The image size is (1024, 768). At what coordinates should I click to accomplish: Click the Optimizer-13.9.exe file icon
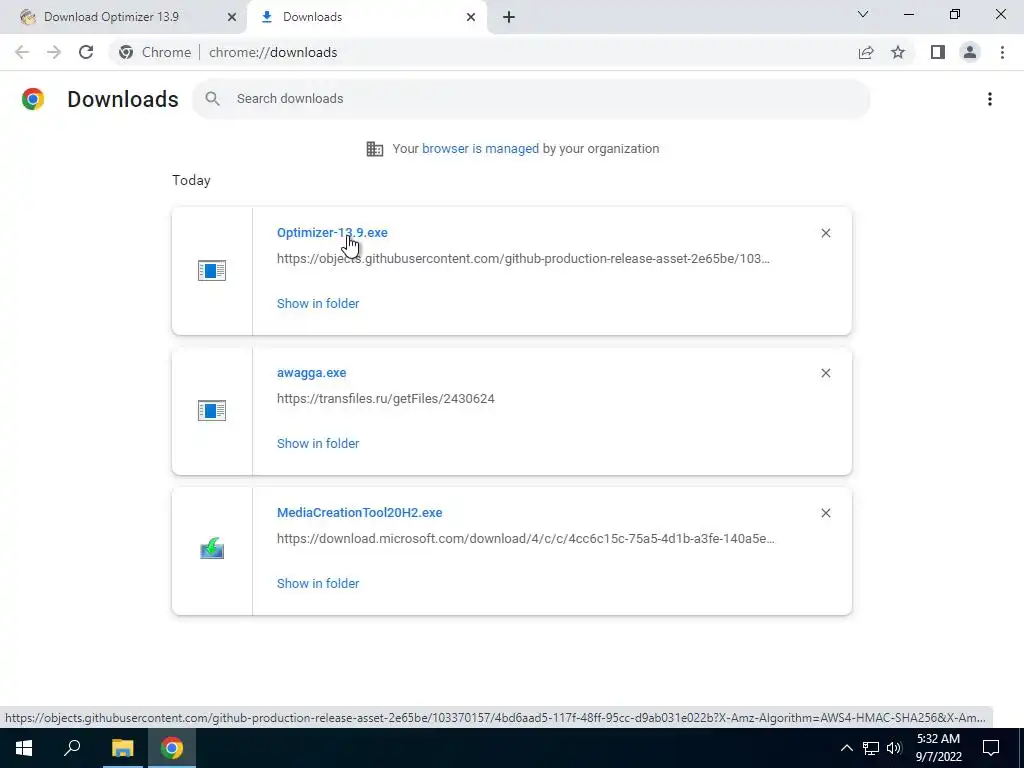(212, 270)
